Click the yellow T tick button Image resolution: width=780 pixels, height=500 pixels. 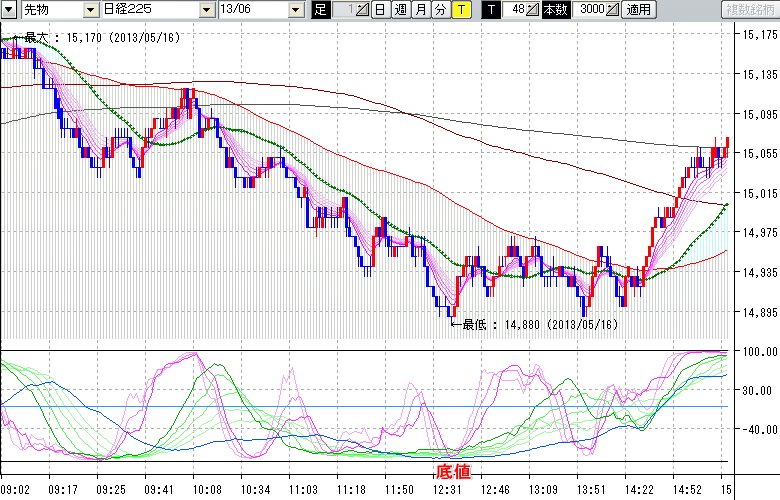coord(460,10)
